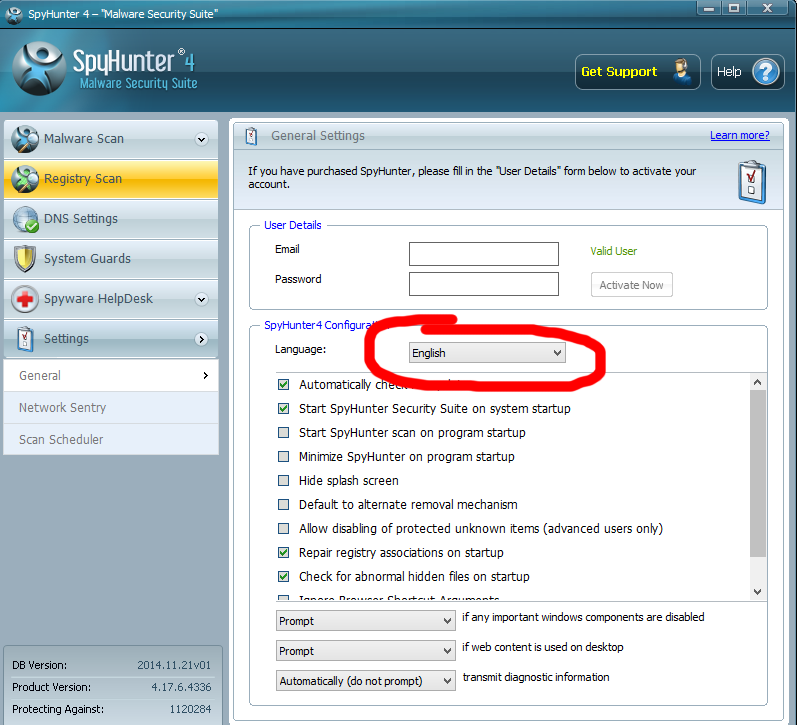Screen dimensions: 797x725
Task: Click the Email input field
Action: (x=483, y=254)
